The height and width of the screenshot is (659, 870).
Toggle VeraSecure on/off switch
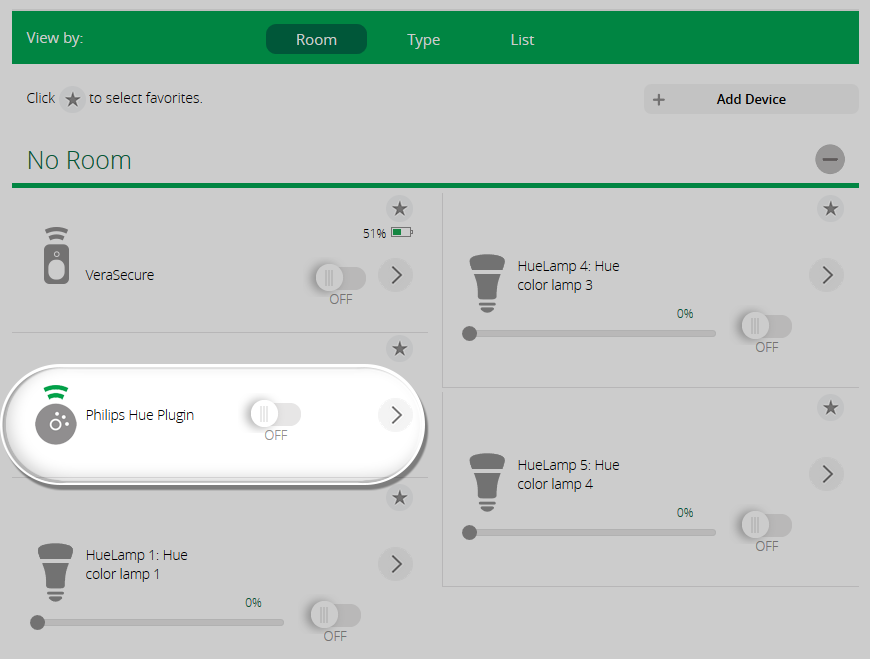[x=341, y=277]
